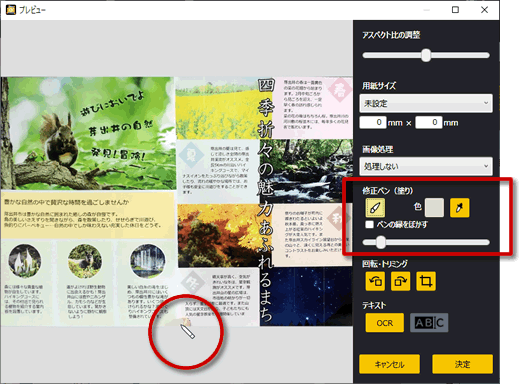Click the プレビュー app icon in title bar

tap(11, 10)
